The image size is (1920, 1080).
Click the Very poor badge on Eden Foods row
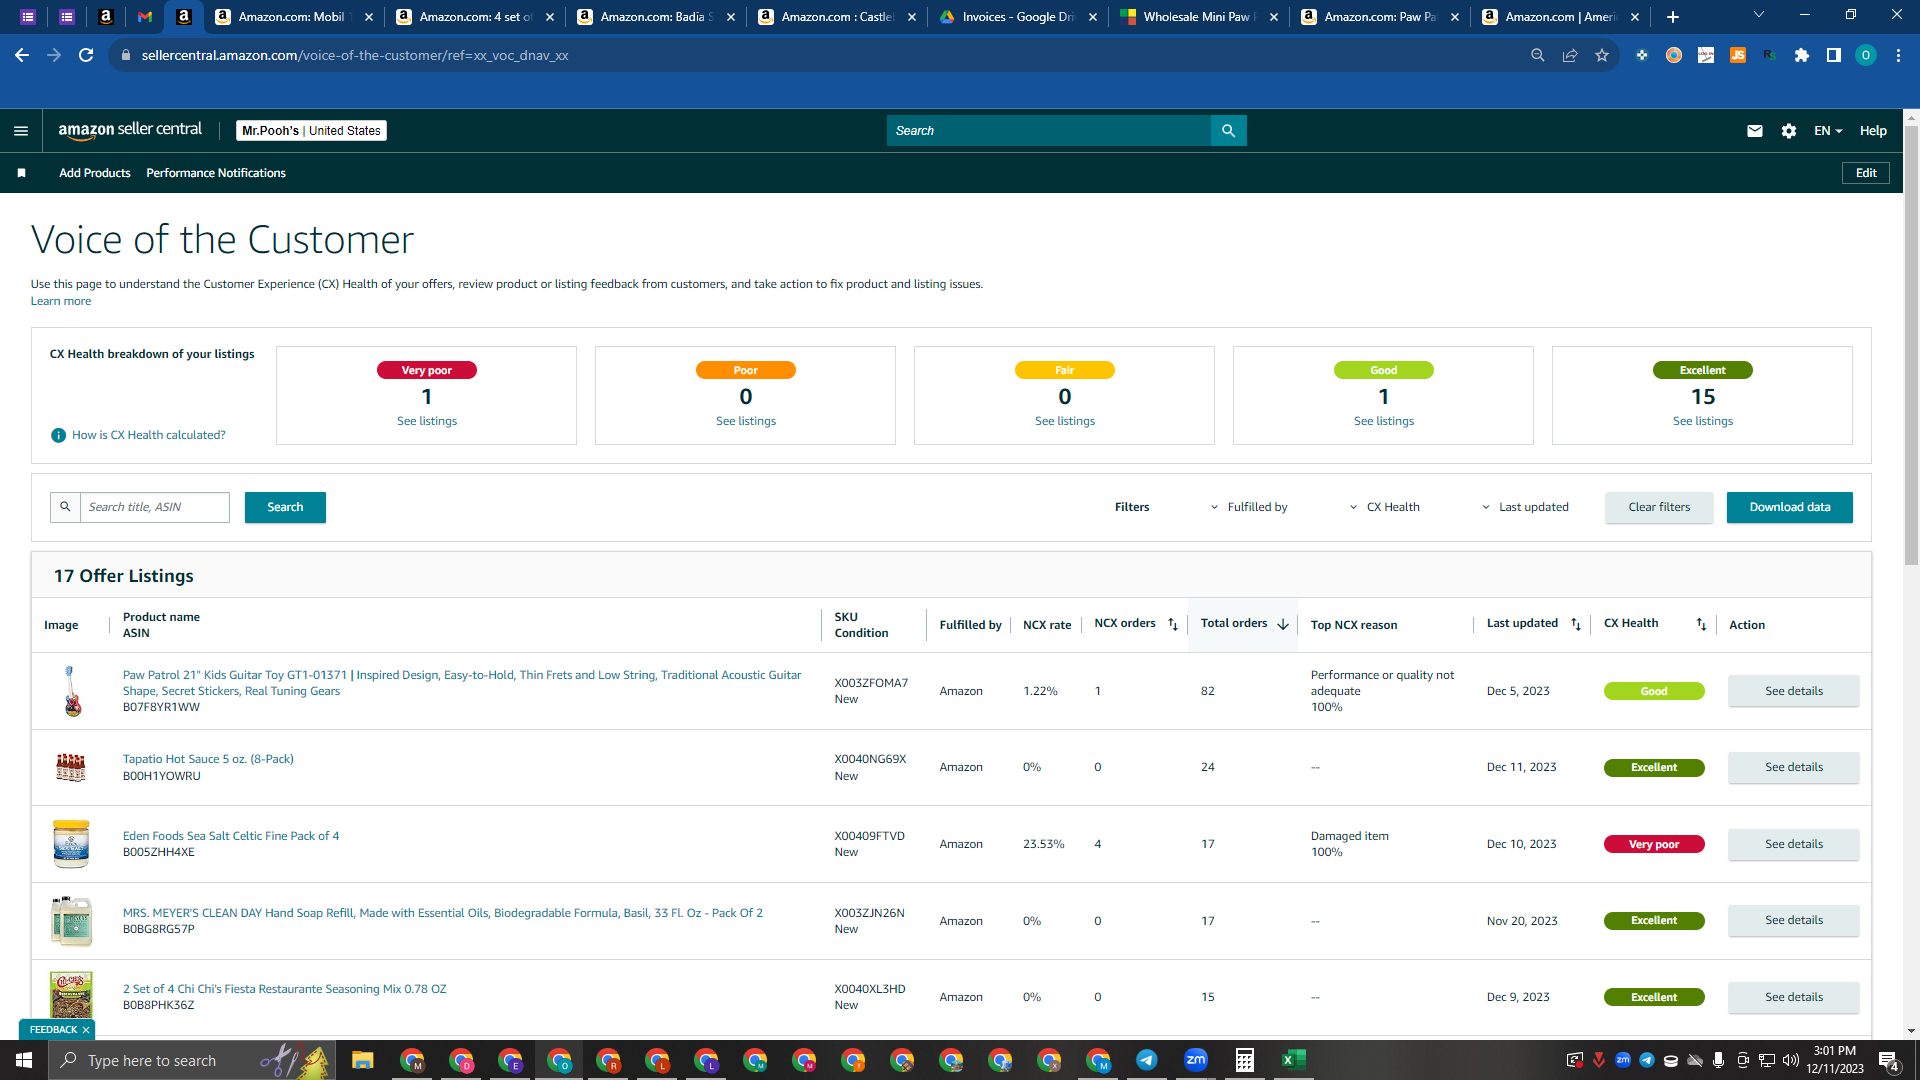tap(1654, 844)
